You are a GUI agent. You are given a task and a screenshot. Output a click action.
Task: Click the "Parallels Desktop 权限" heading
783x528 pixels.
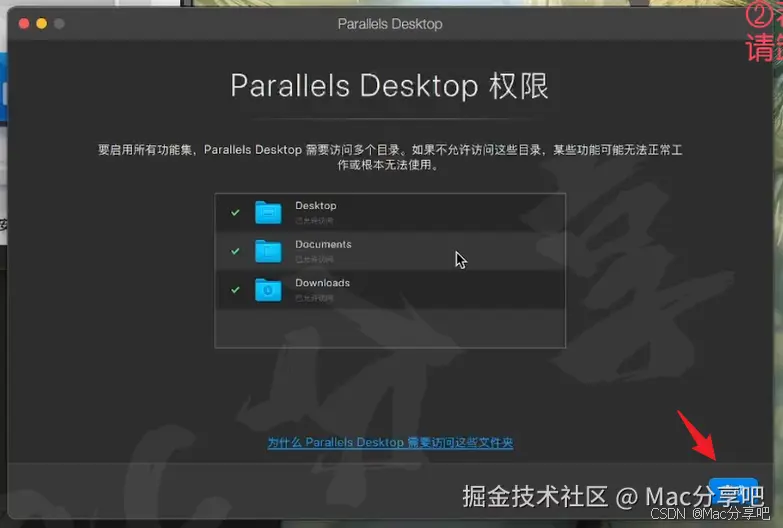pos(390,86)
